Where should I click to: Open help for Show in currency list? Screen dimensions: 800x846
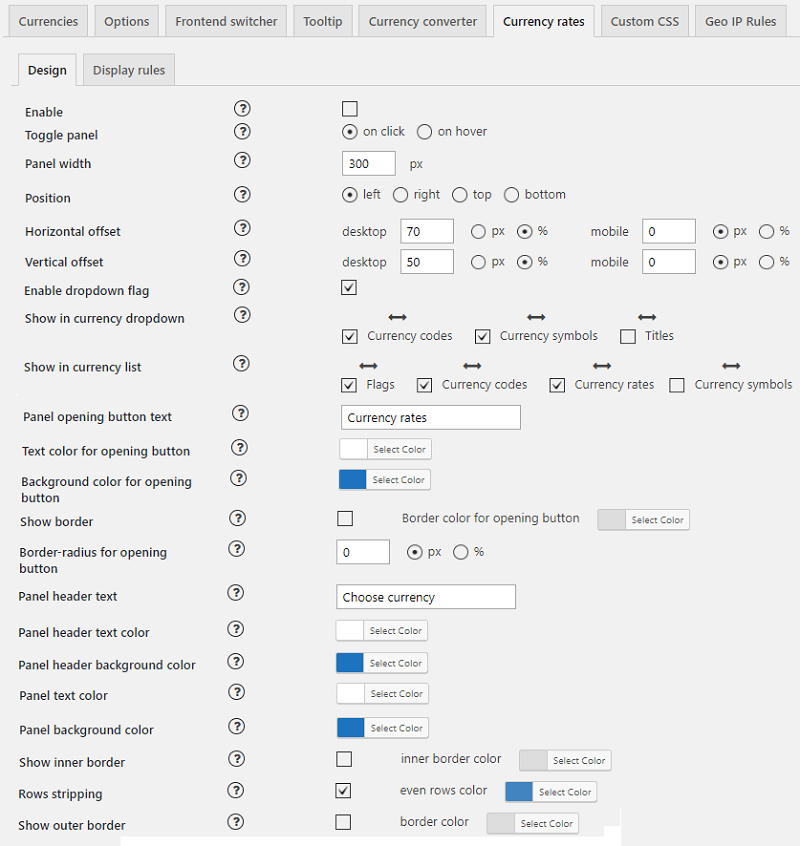(241, 364)
